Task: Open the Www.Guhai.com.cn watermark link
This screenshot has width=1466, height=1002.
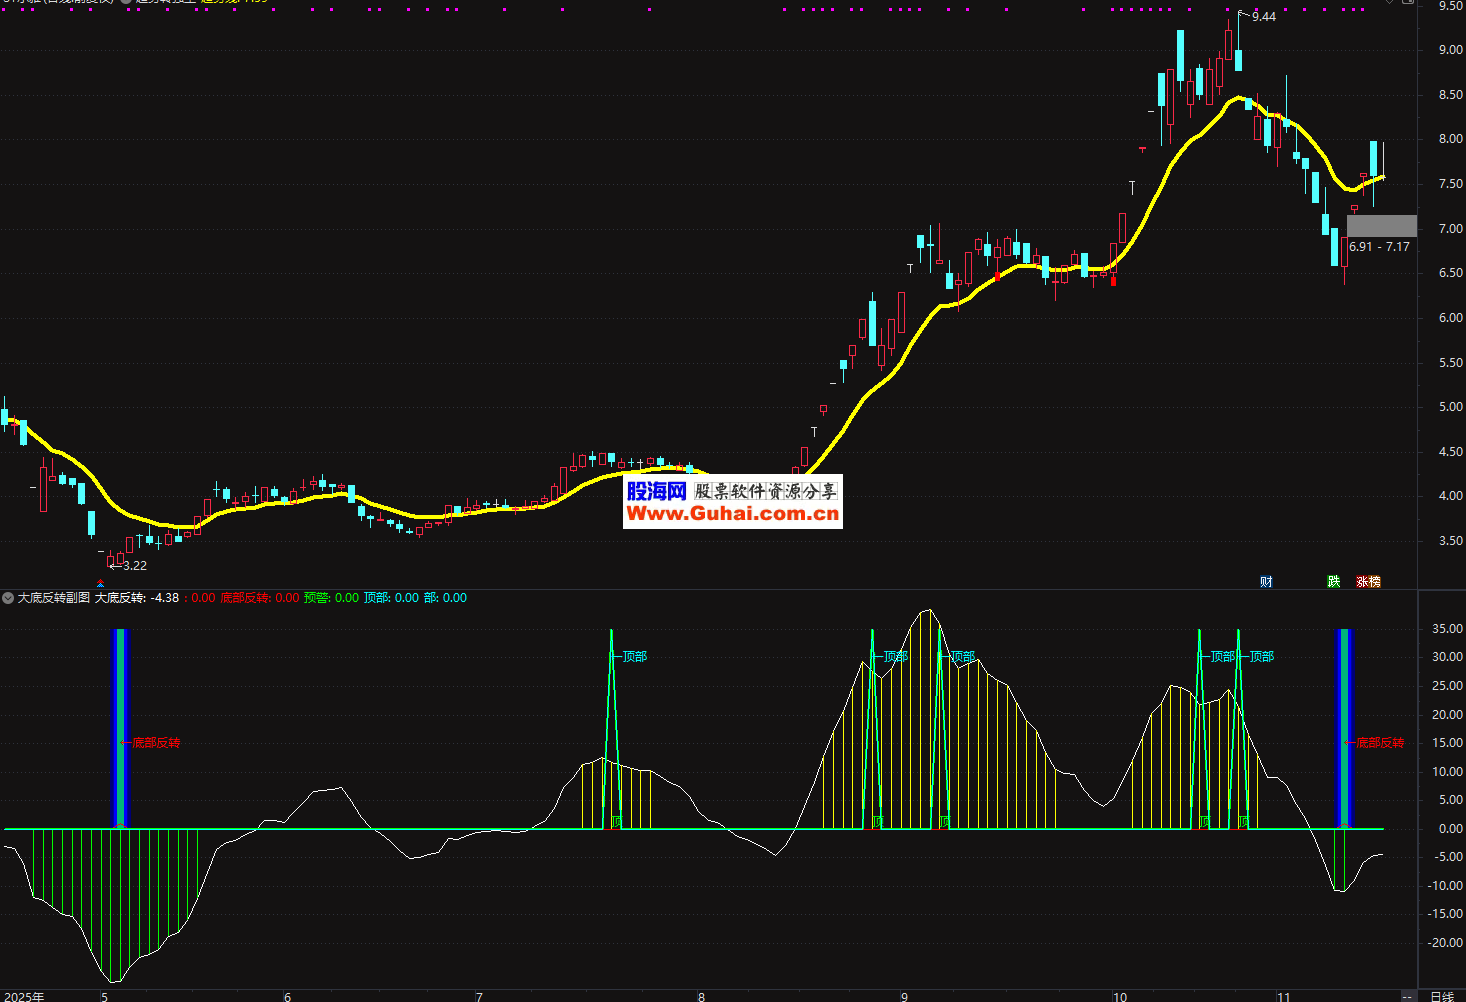Action: pos(732,514)
